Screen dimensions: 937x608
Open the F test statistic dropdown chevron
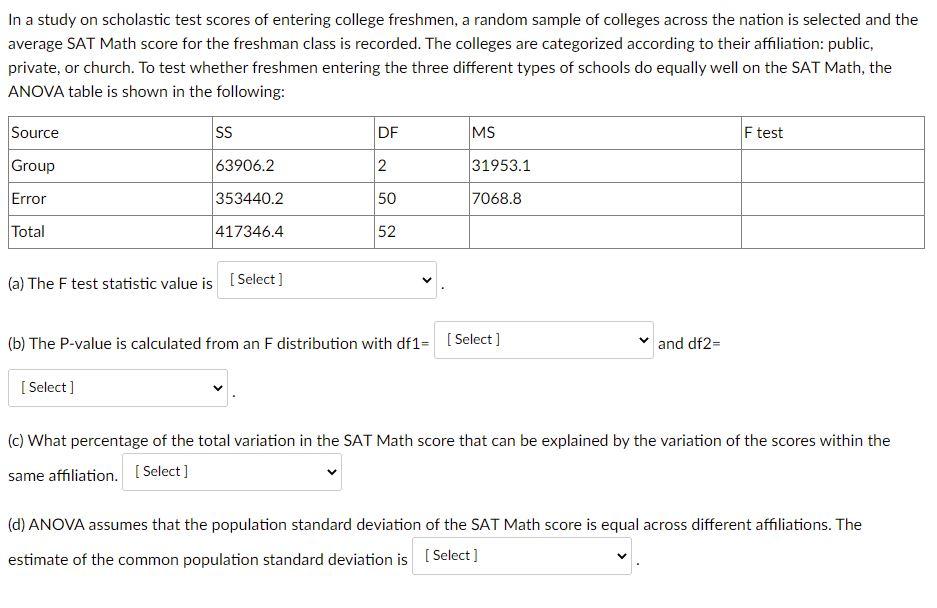[x=427, y=280]
